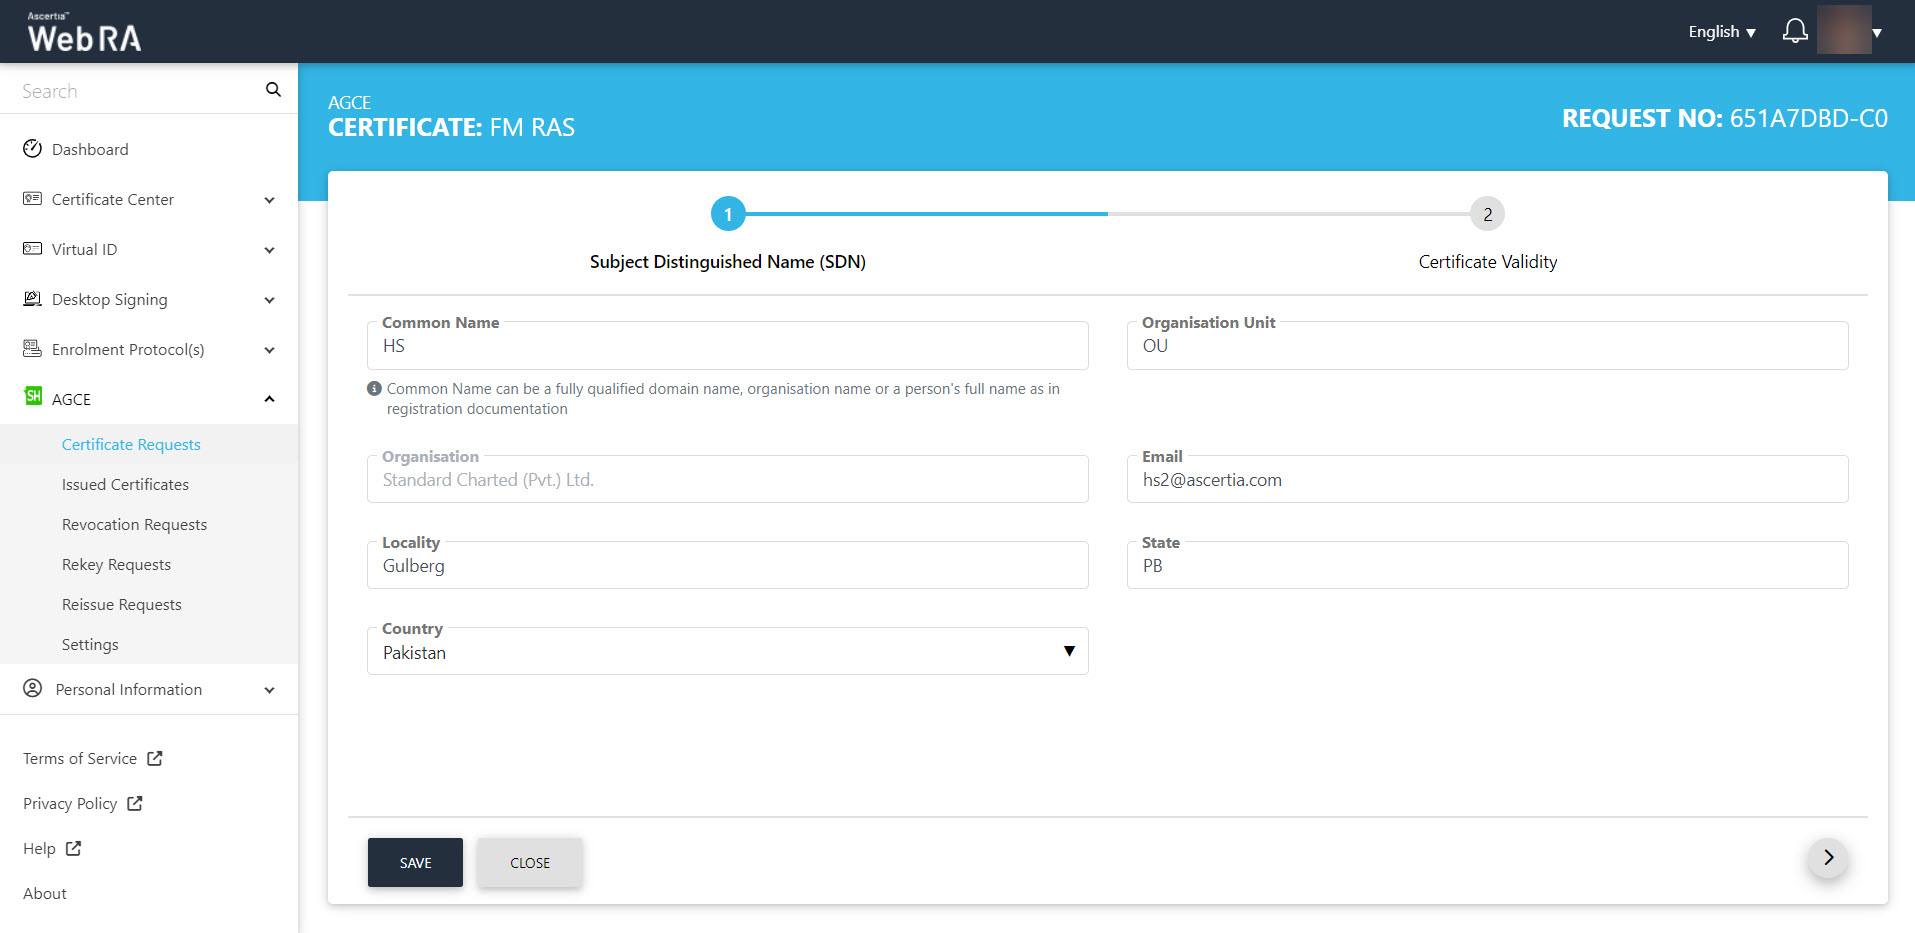Click the Common Name info icon
The height and width of the screenshot is (933, 1915).
point(374,389)
